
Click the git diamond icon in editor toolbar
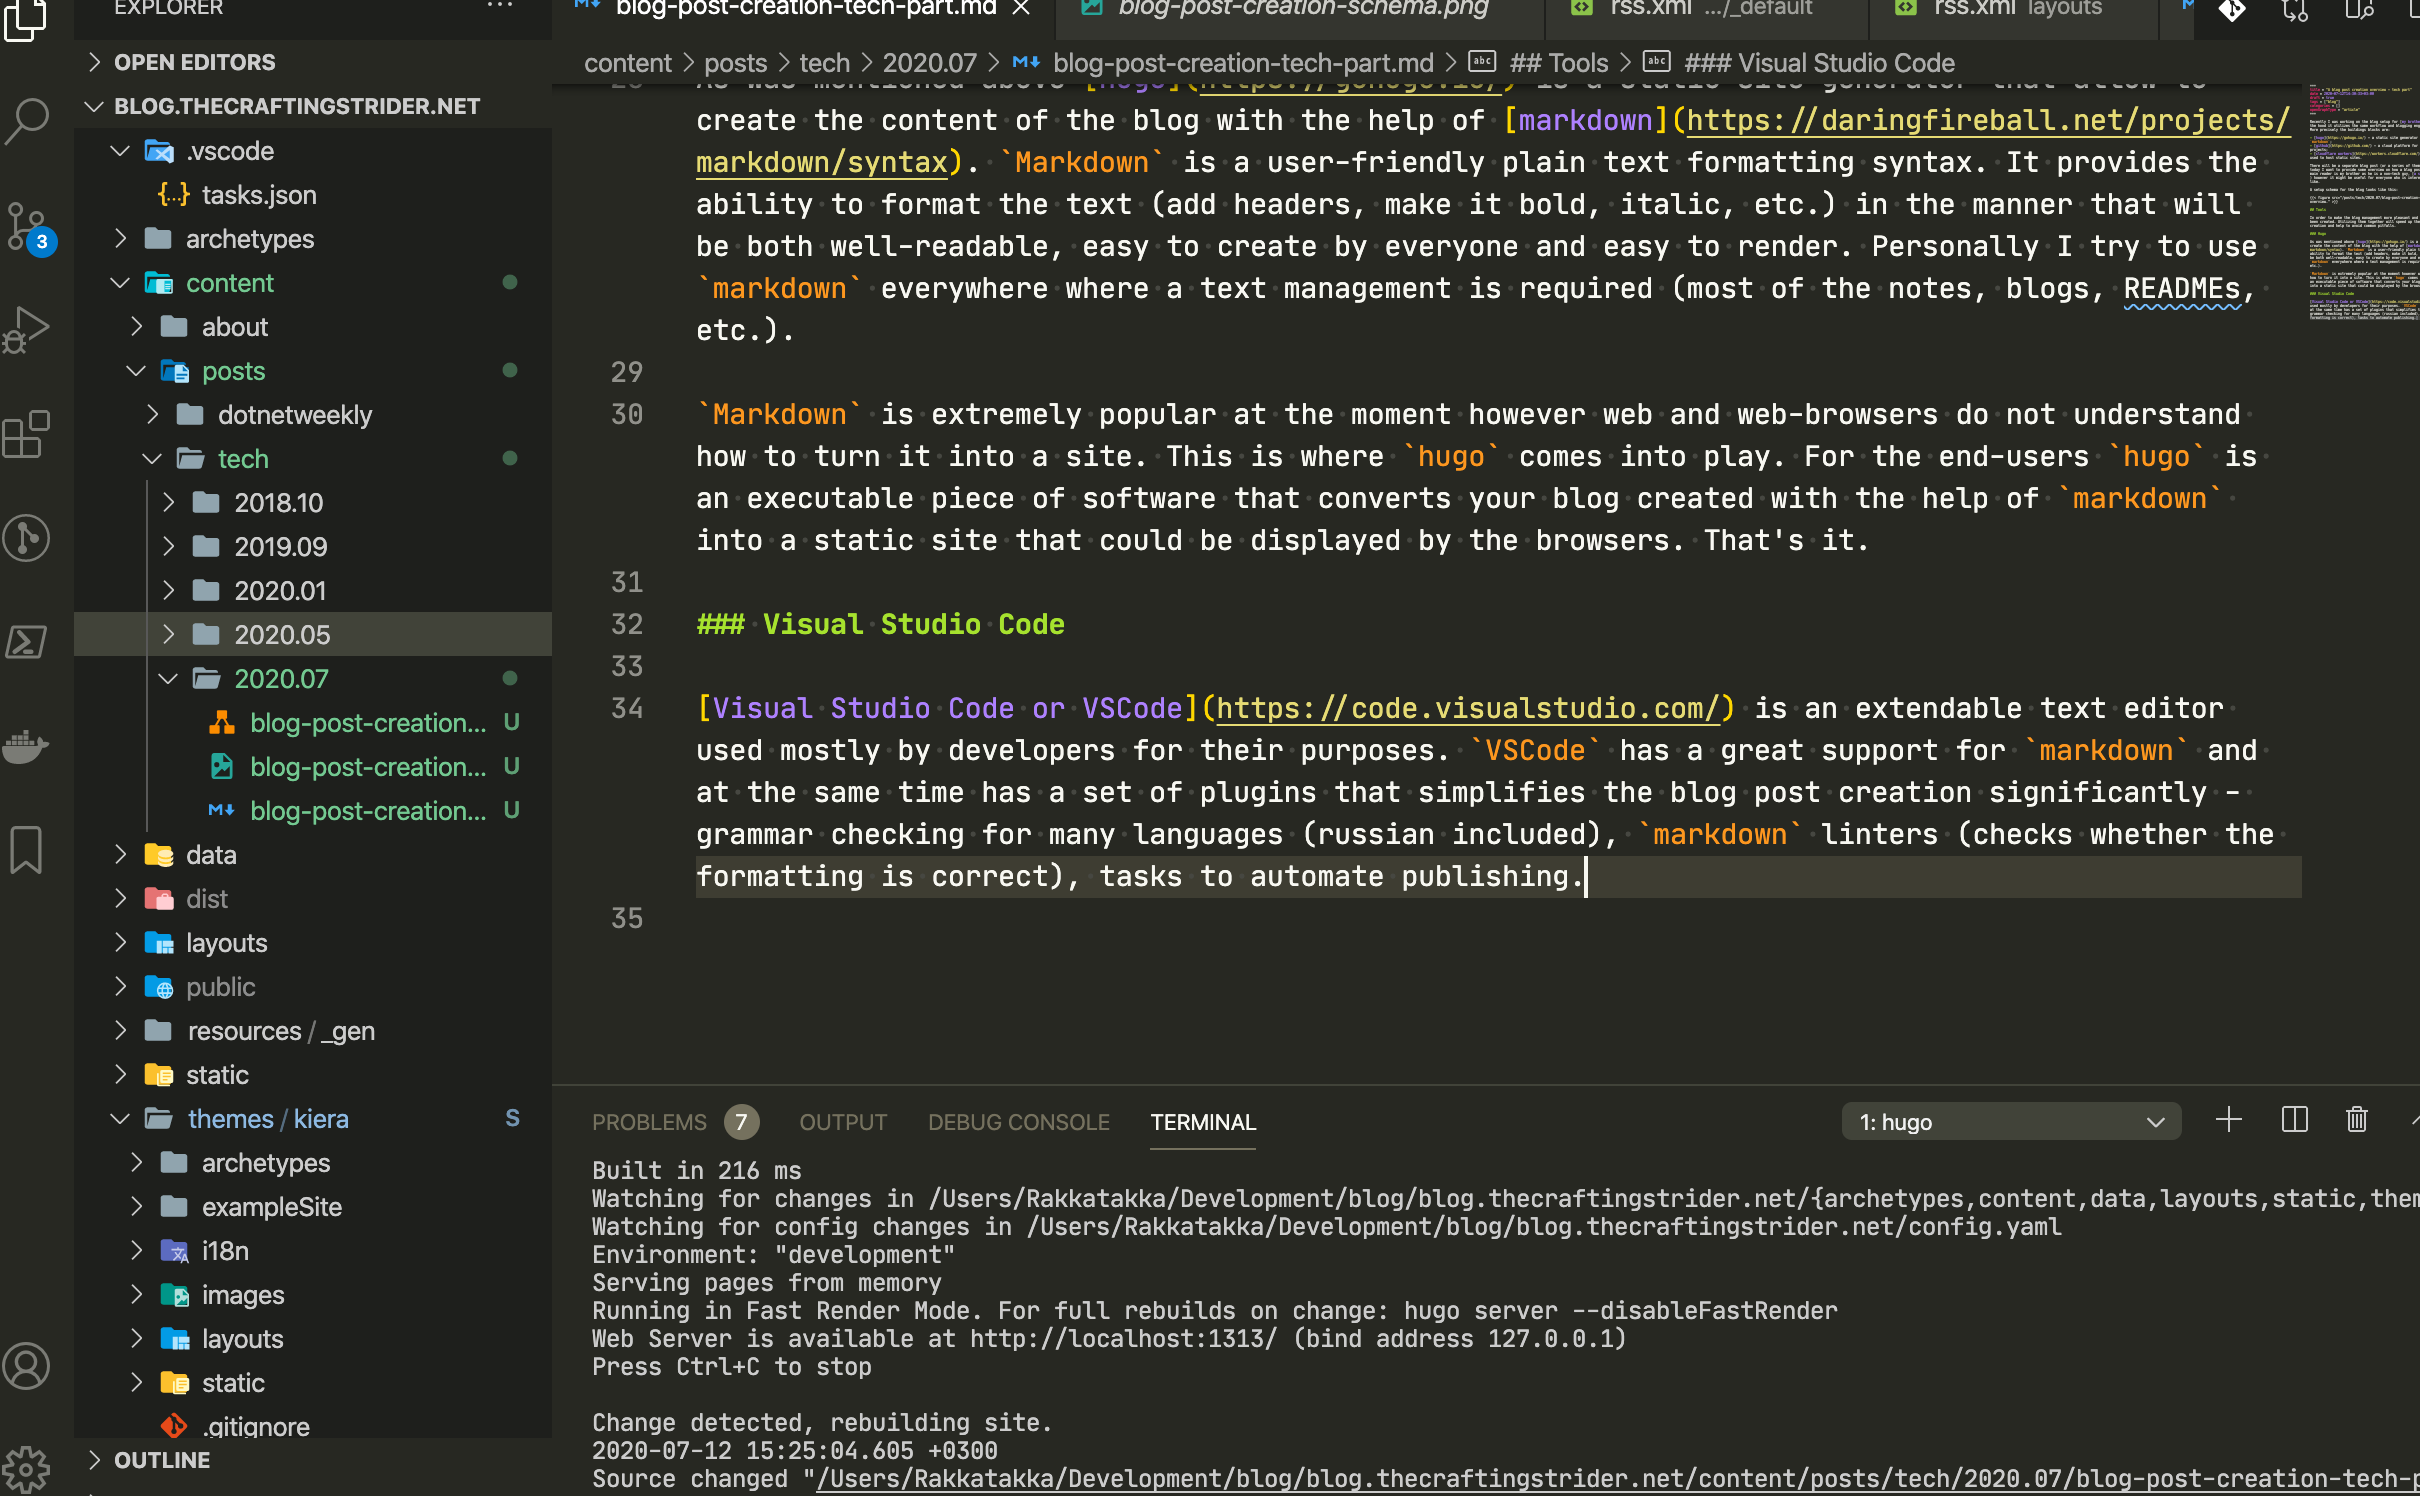click(x=2231, y=10)
